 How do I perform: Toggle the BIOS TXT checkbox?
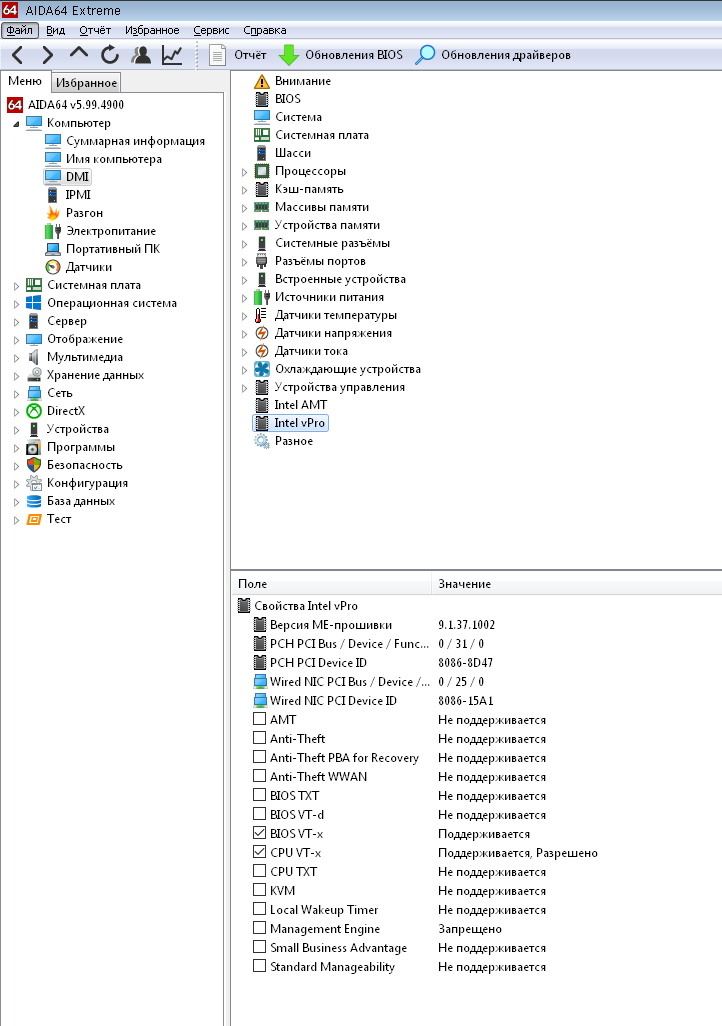click(x=259, y=794)
